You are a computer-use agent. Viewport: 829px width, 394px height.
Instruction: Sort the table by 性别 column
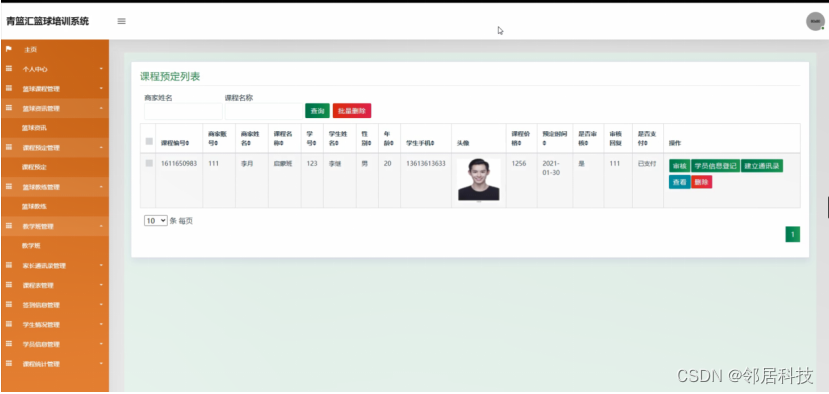(366, 139)
